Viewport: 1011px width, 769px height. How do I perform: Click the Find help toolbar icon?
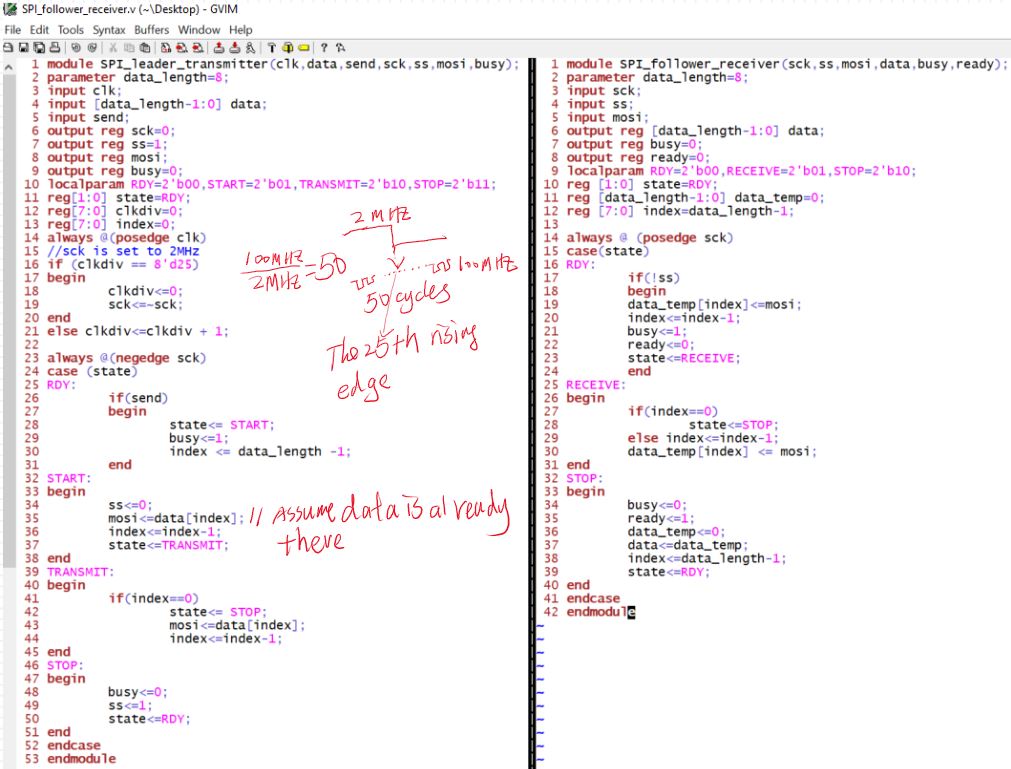340,48
